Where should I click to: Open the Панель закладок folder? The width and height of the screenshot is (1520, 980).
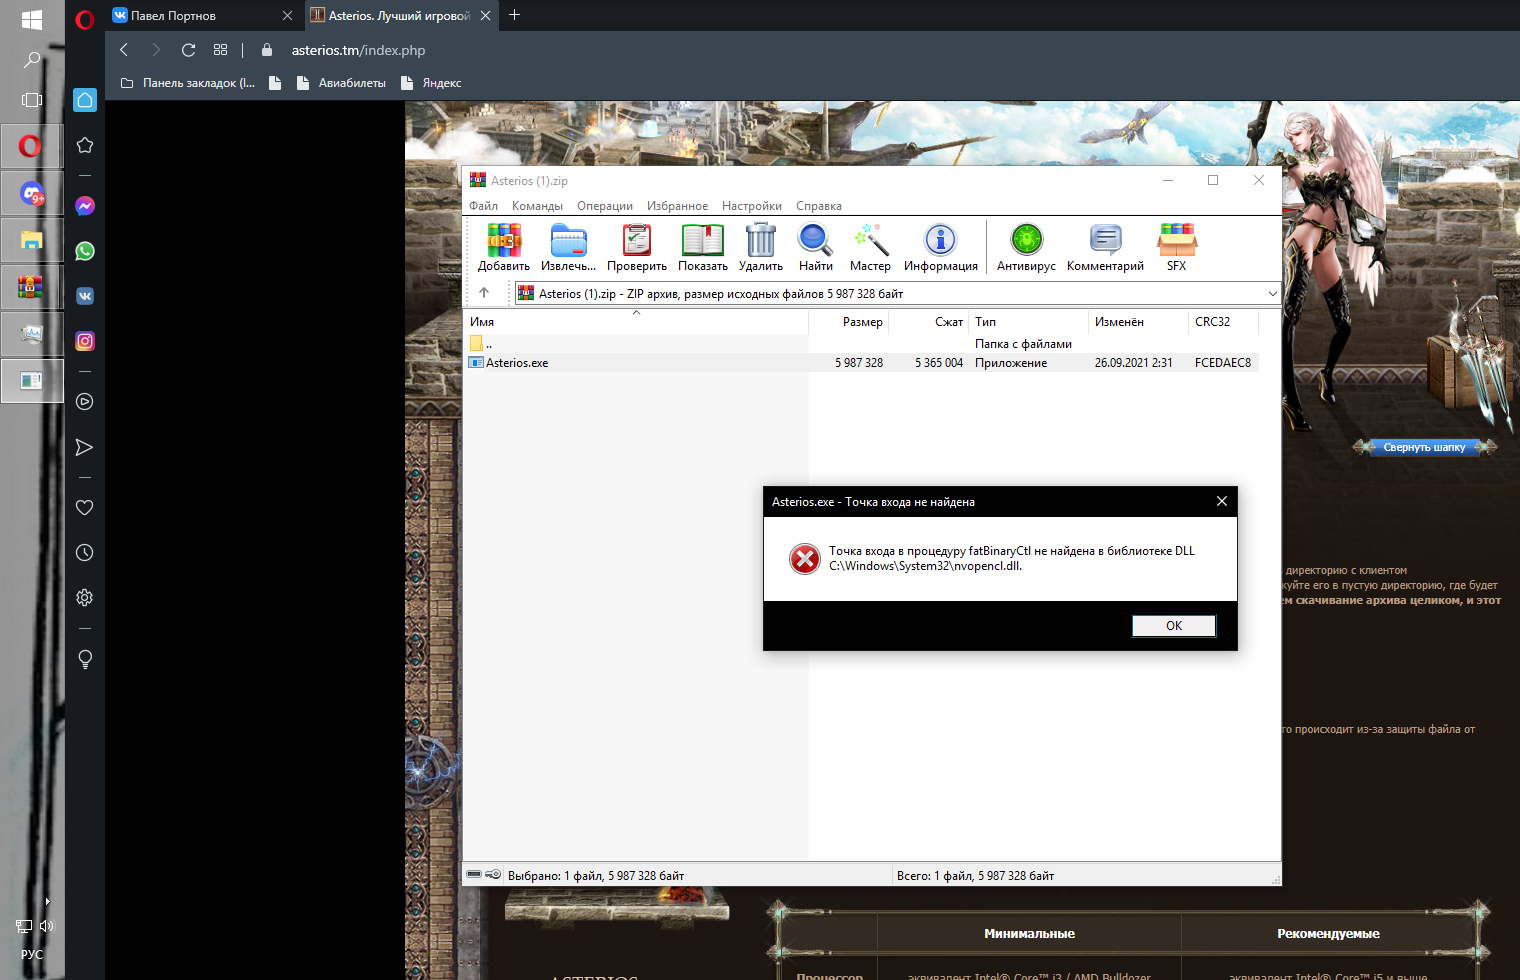tap(188, 83)
